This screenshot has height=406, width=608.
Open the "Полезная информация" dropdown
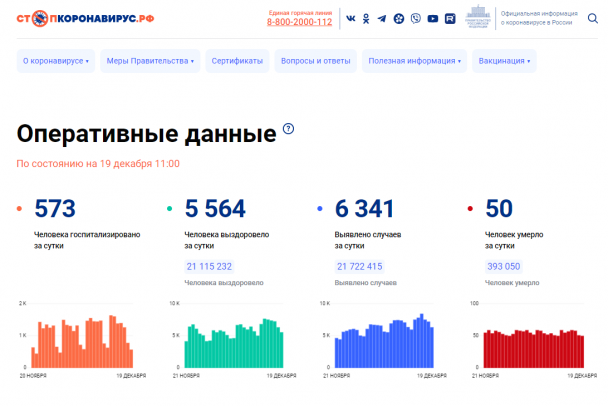(x=415, y=61)
